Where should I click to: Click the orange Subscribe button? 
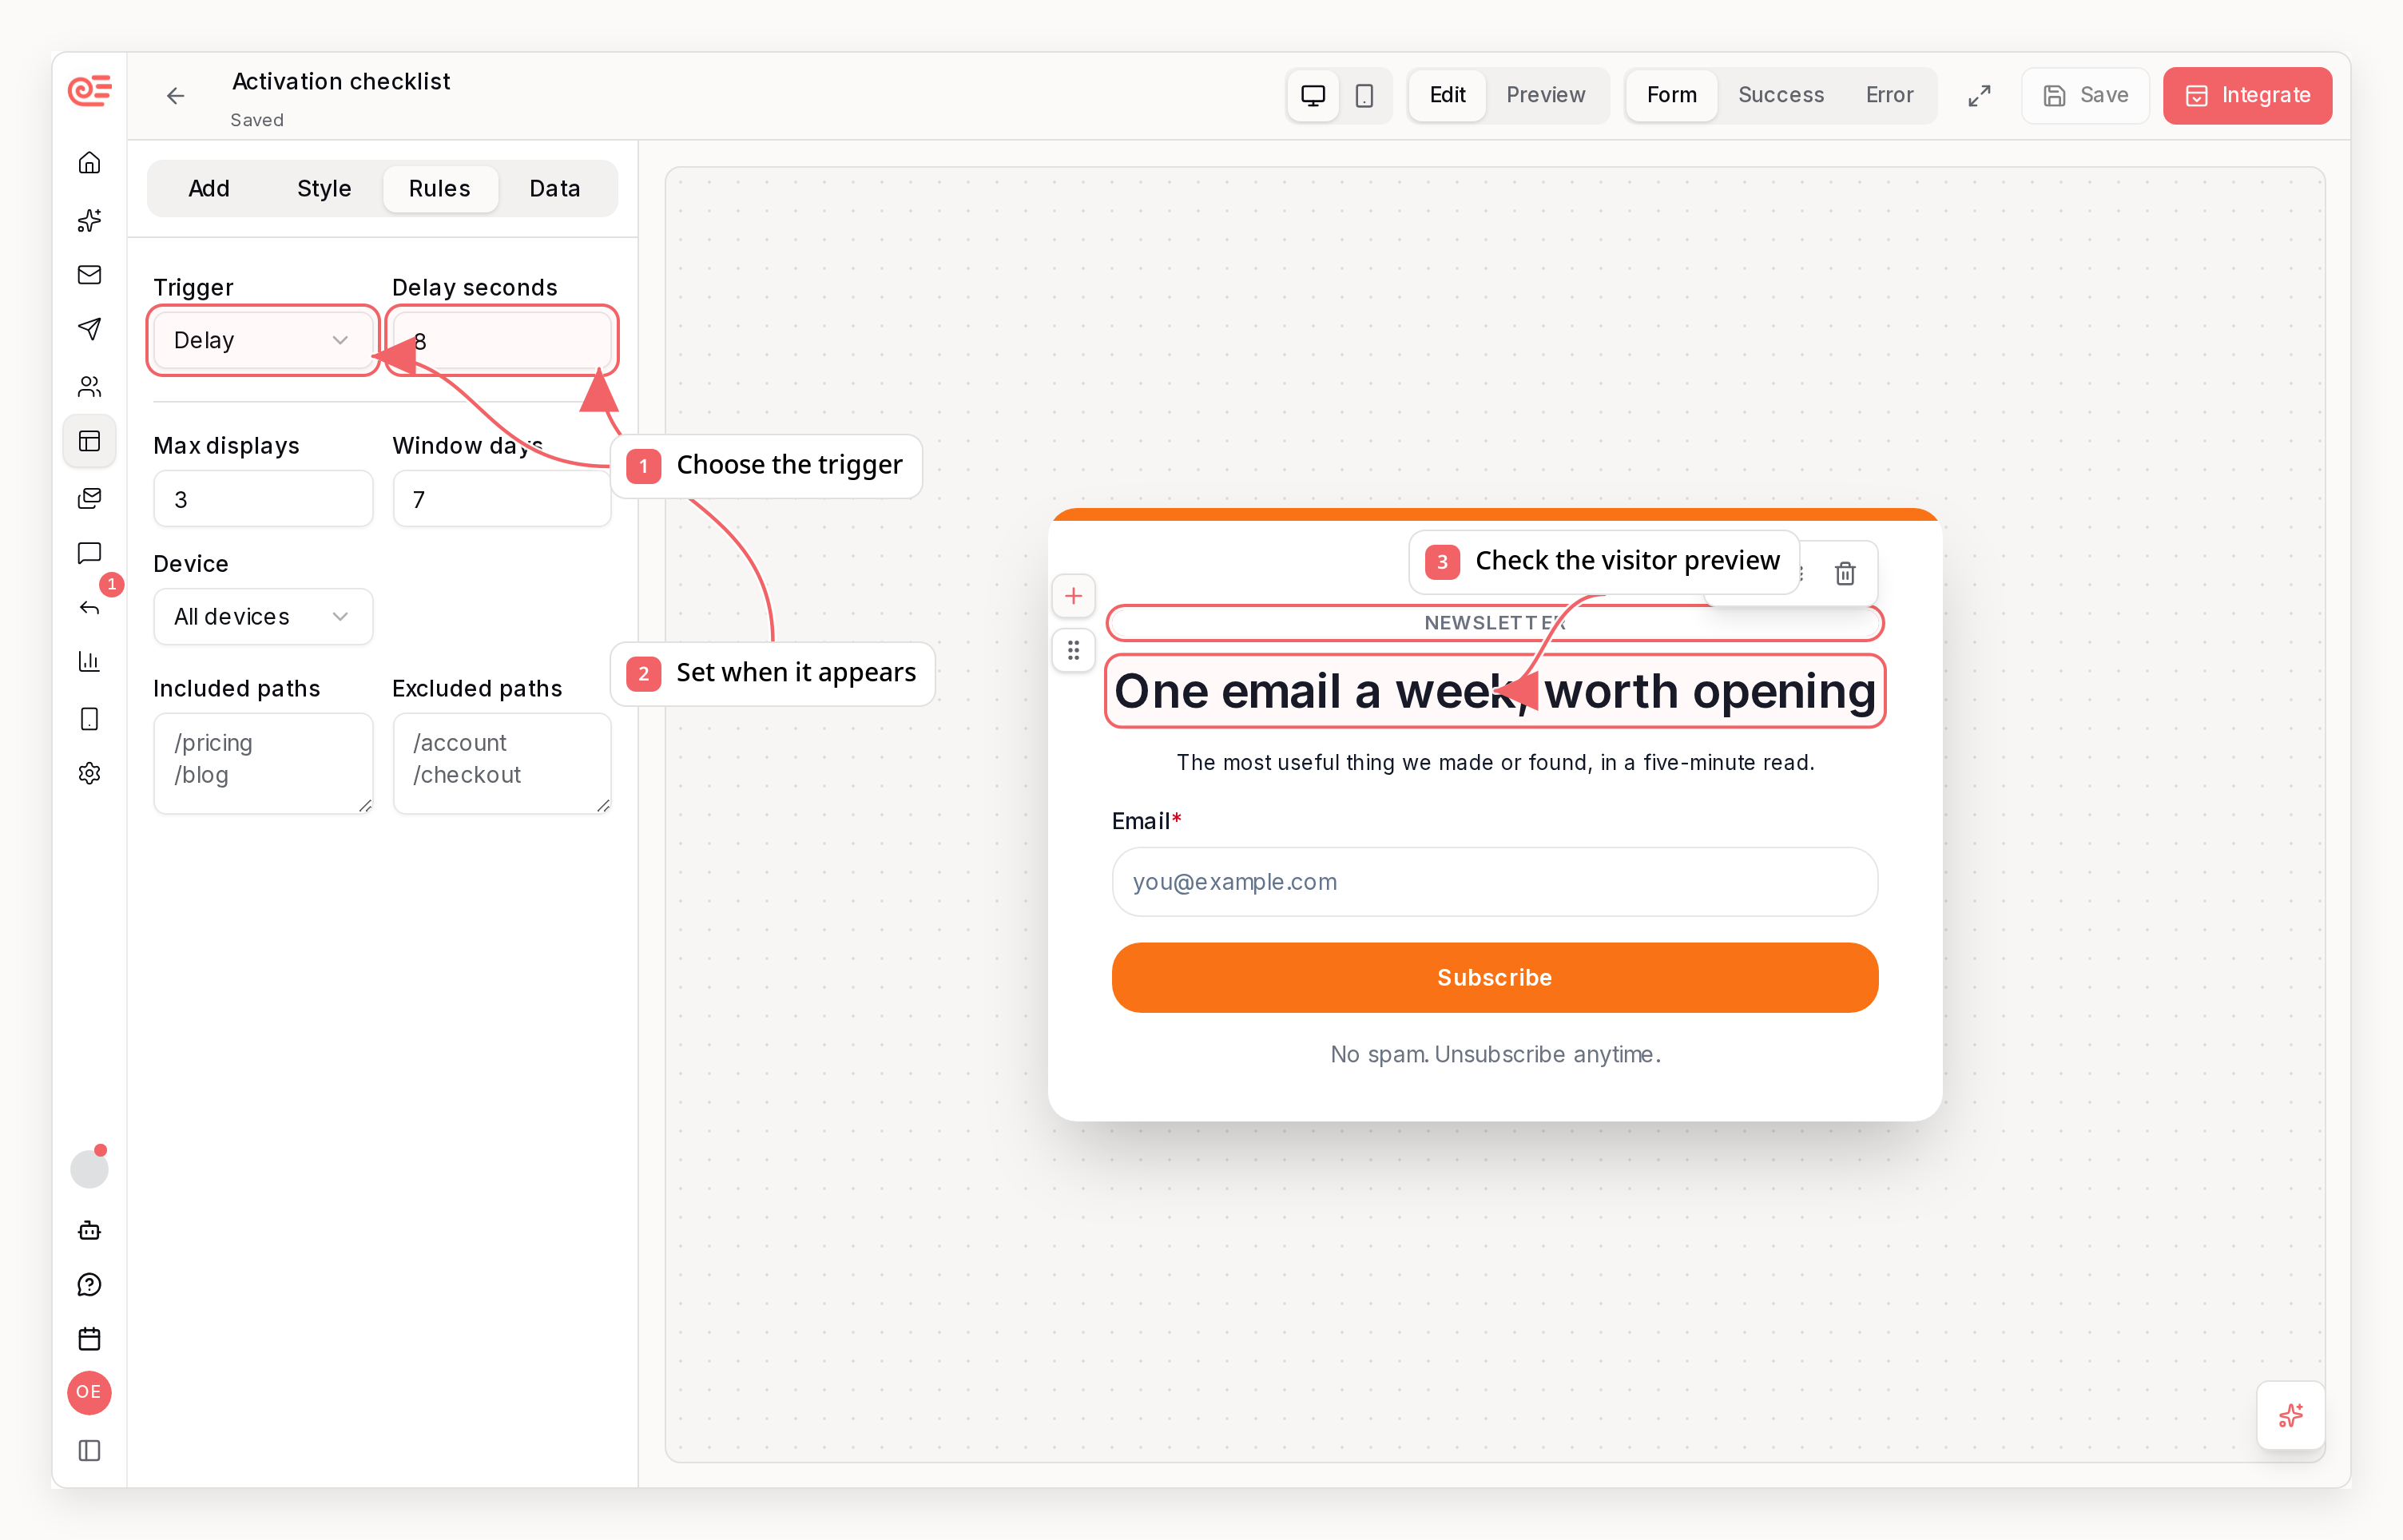click(1494, 977)
